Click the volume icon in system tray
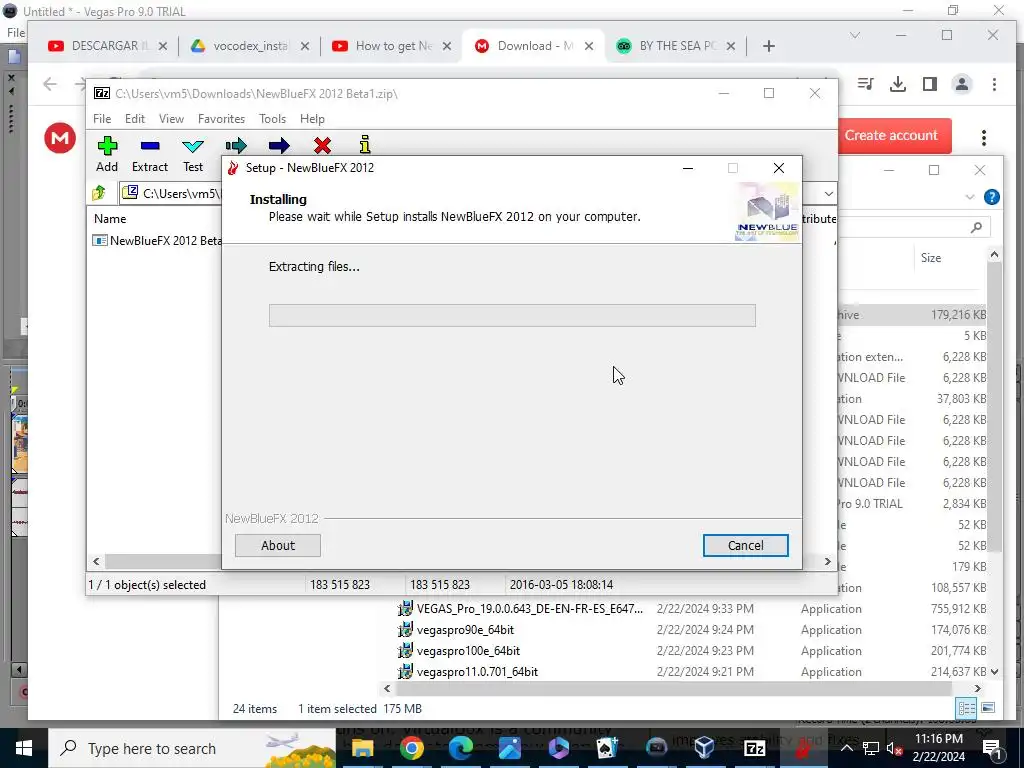 [x=894, y=748]
